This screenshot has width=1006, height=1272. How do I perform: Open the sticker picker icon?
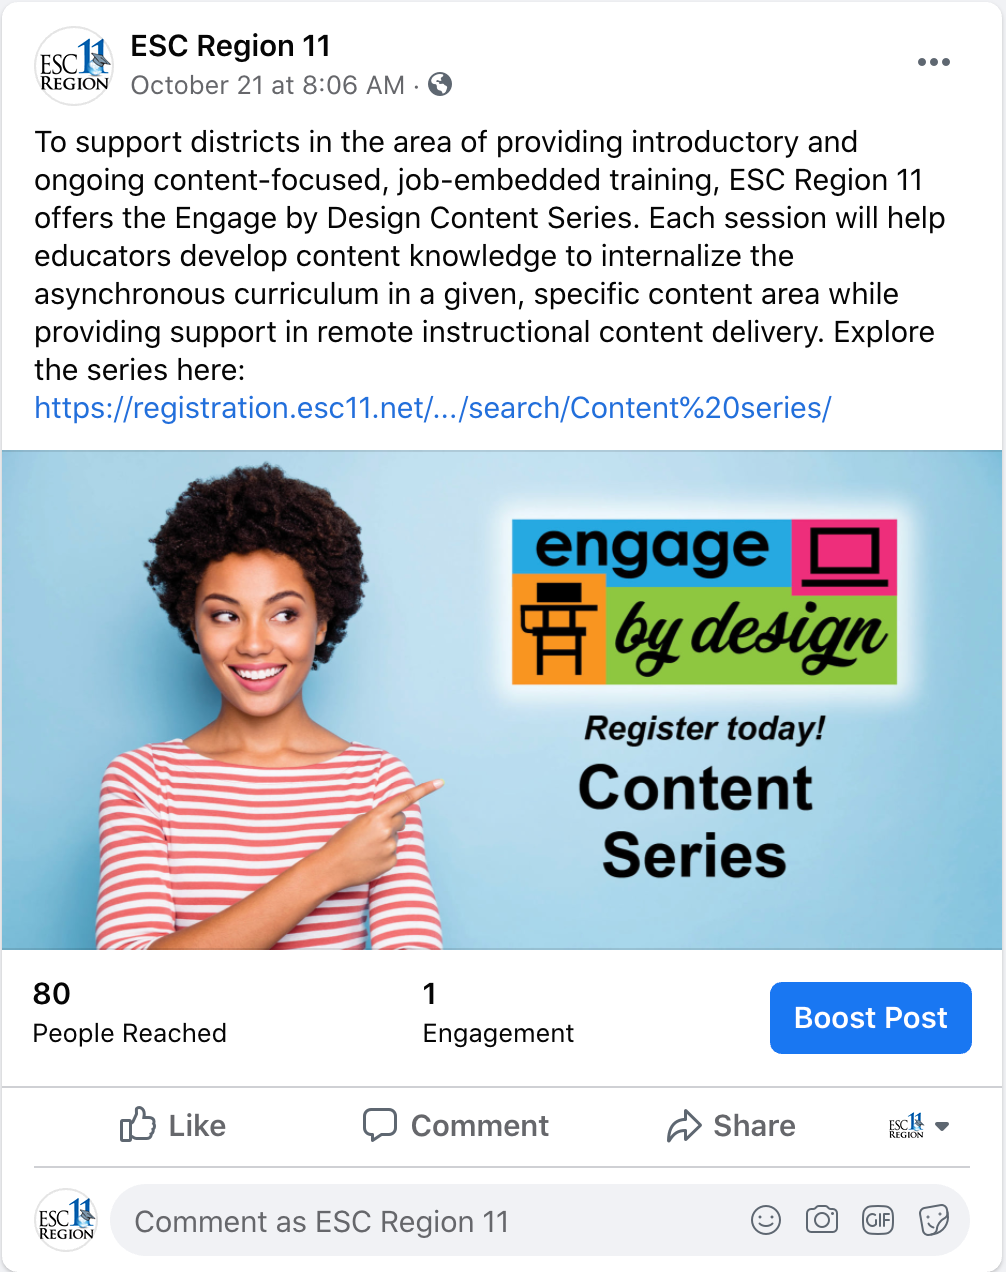click(934, 1220)
